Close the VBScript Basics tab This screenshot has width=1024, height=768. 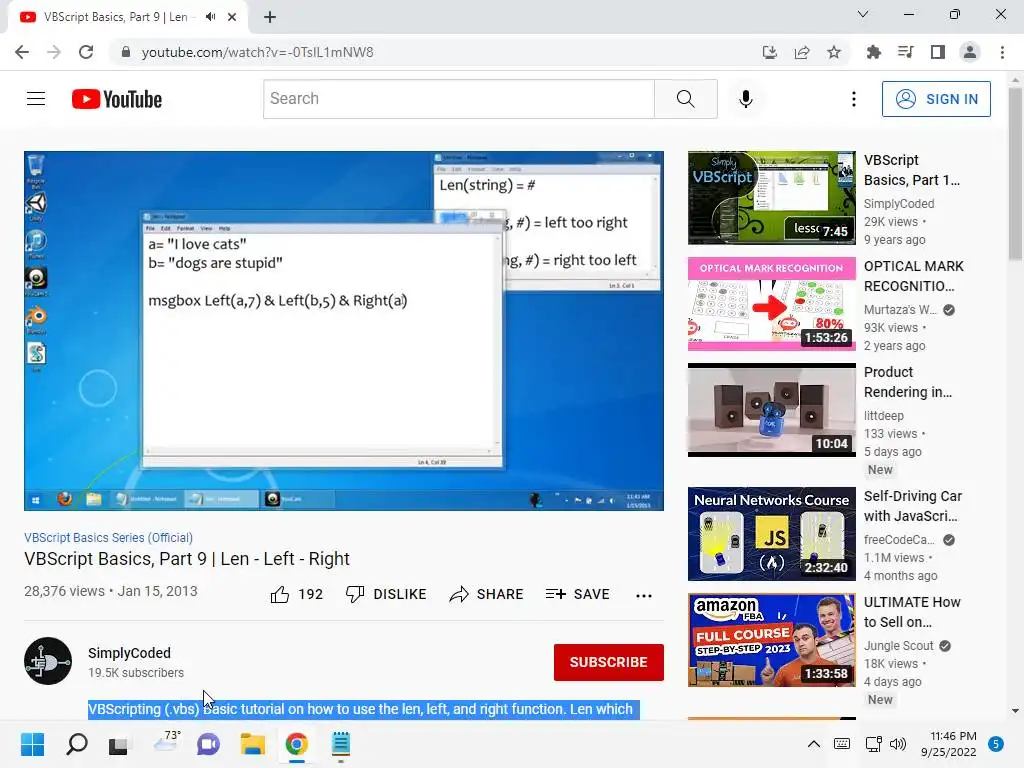232,17
